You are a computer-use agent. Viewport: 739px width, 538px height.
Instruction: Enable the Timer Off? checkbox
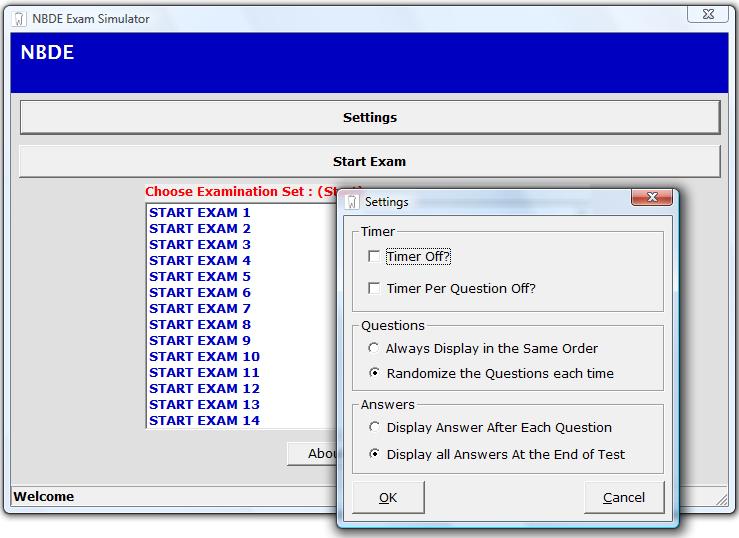(374, 256)
